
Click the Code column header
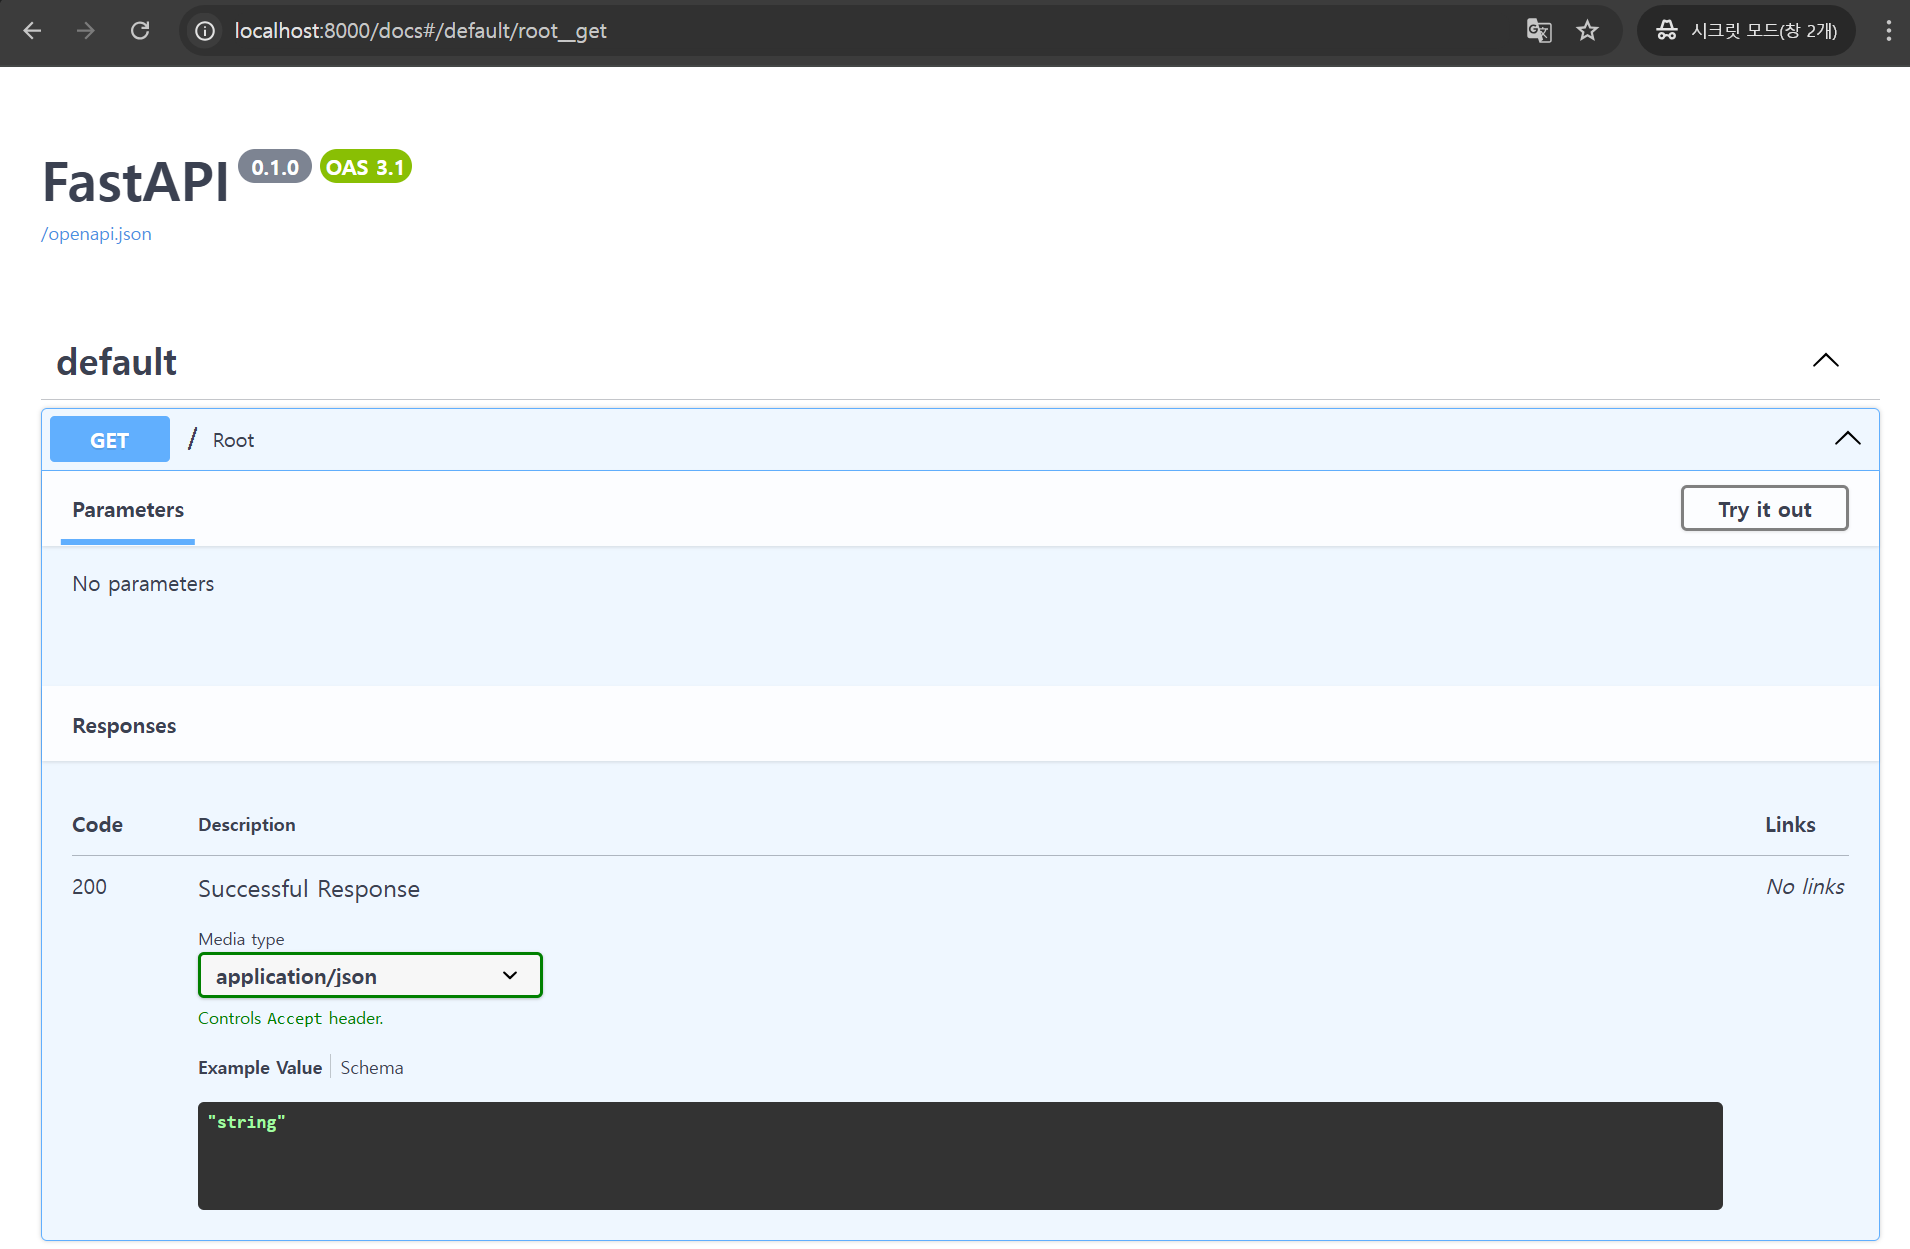click(x=97, y=825)
